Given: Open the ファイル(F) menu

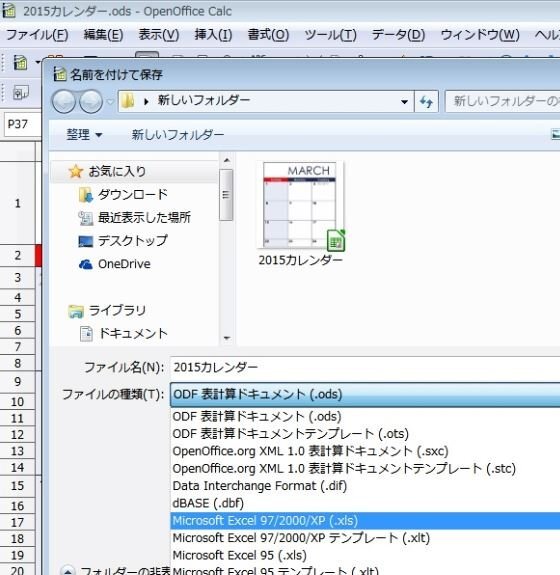Looking at the screenshot, I should tap(37, 35).
